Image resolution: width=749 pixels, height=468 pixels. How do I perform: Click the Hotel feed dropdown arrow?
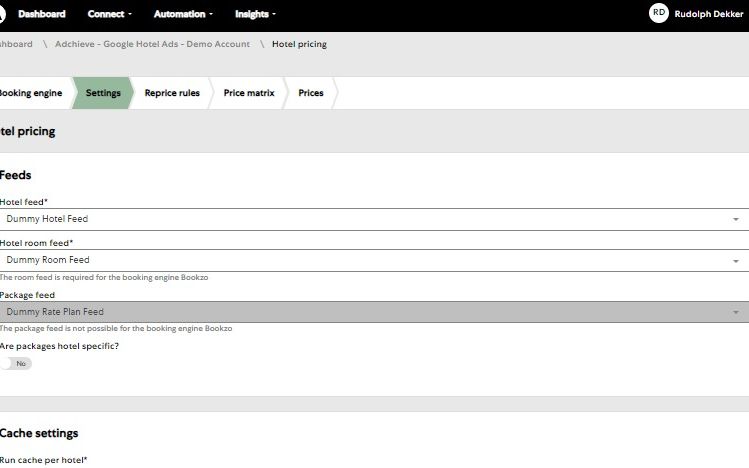coord(736,220)
